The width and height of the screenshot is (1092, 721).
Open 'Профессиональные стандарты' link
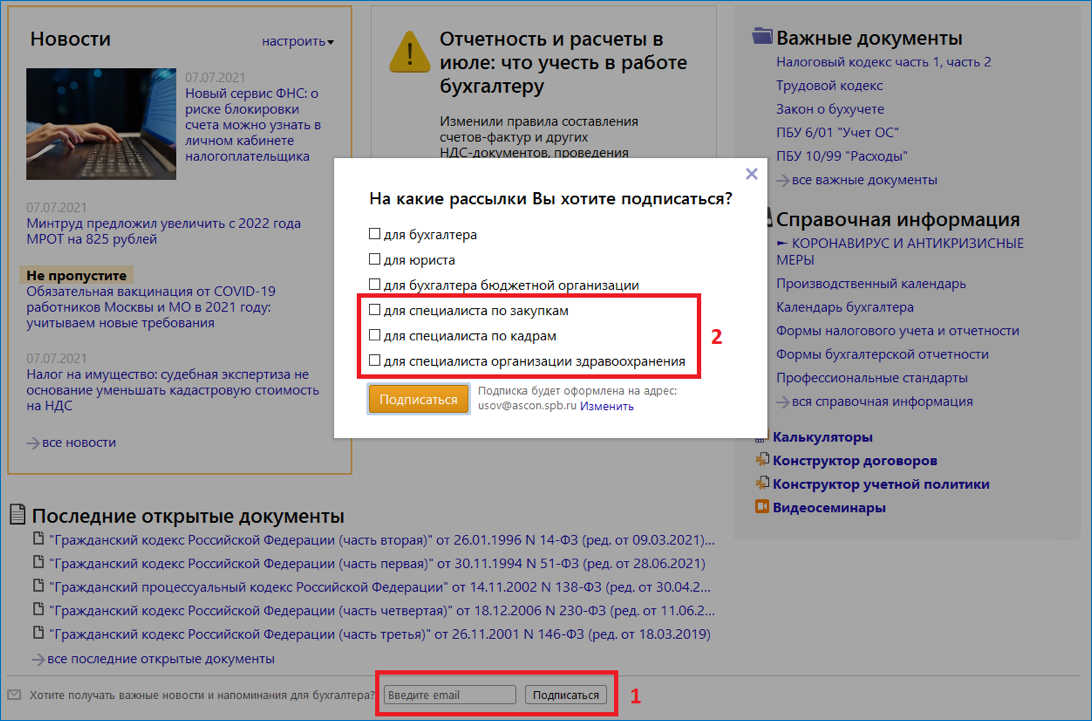click(872, 378)
